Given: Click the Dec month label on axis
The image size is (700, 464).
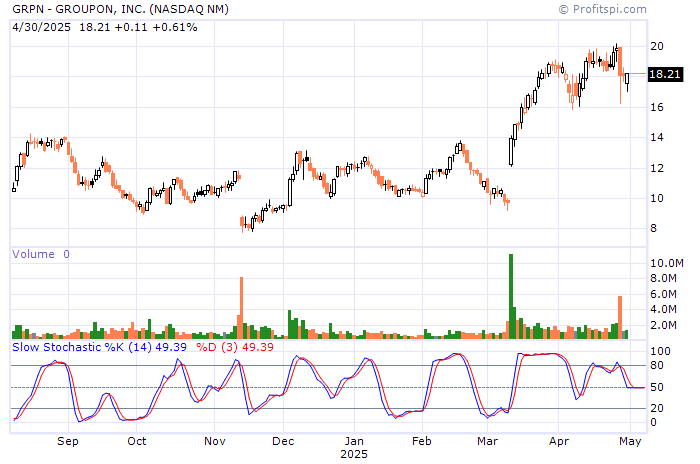Looking at the screenshot, I should click(x=283, y=441).
